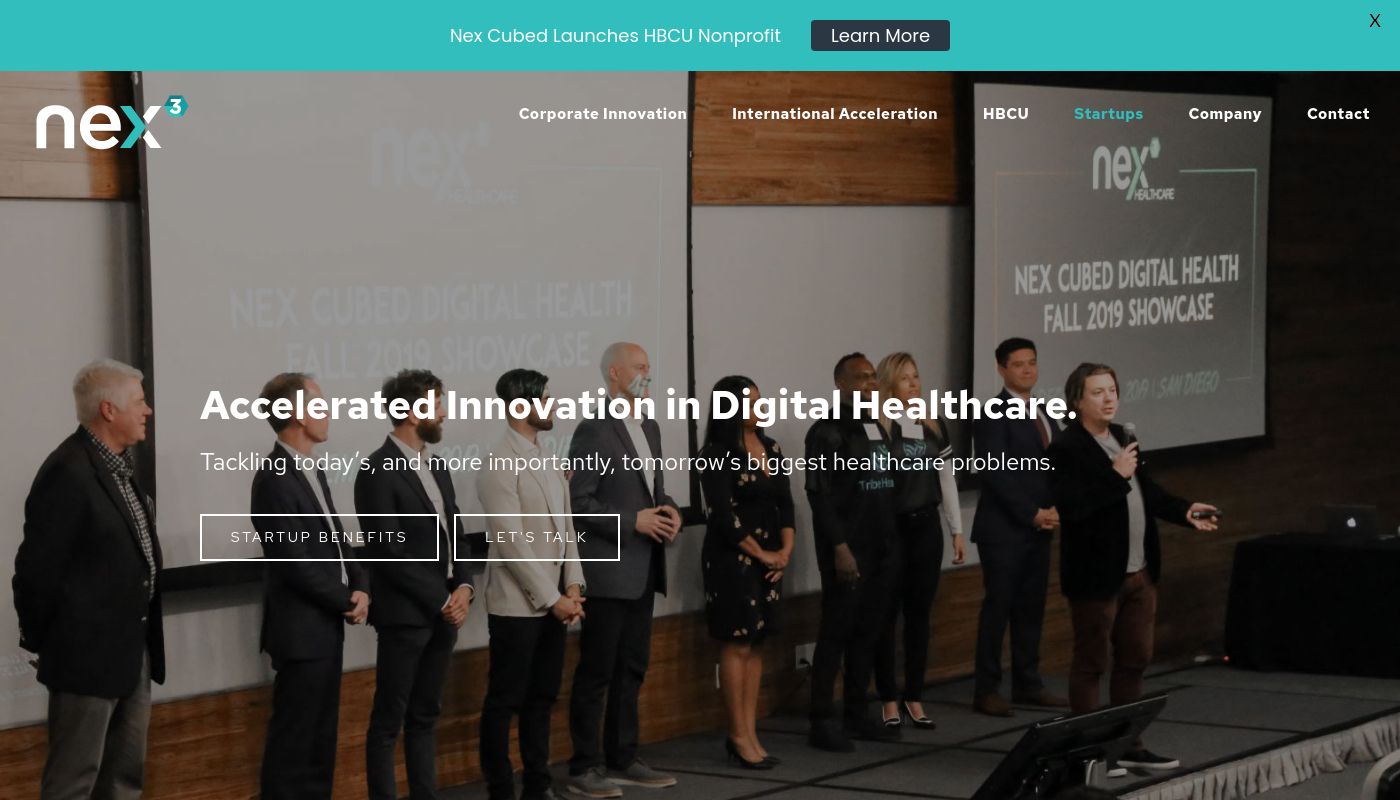
Task: Click the nex cubed logo
Action: point(112,123)
